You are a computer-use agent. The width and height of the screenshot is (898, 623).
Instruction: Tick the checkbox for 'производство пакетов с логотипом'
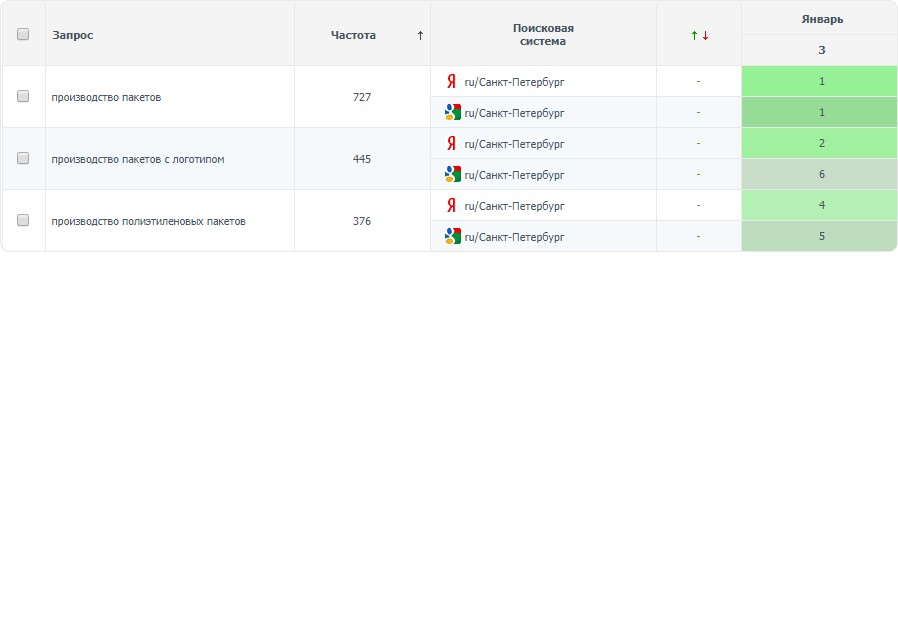23,158
